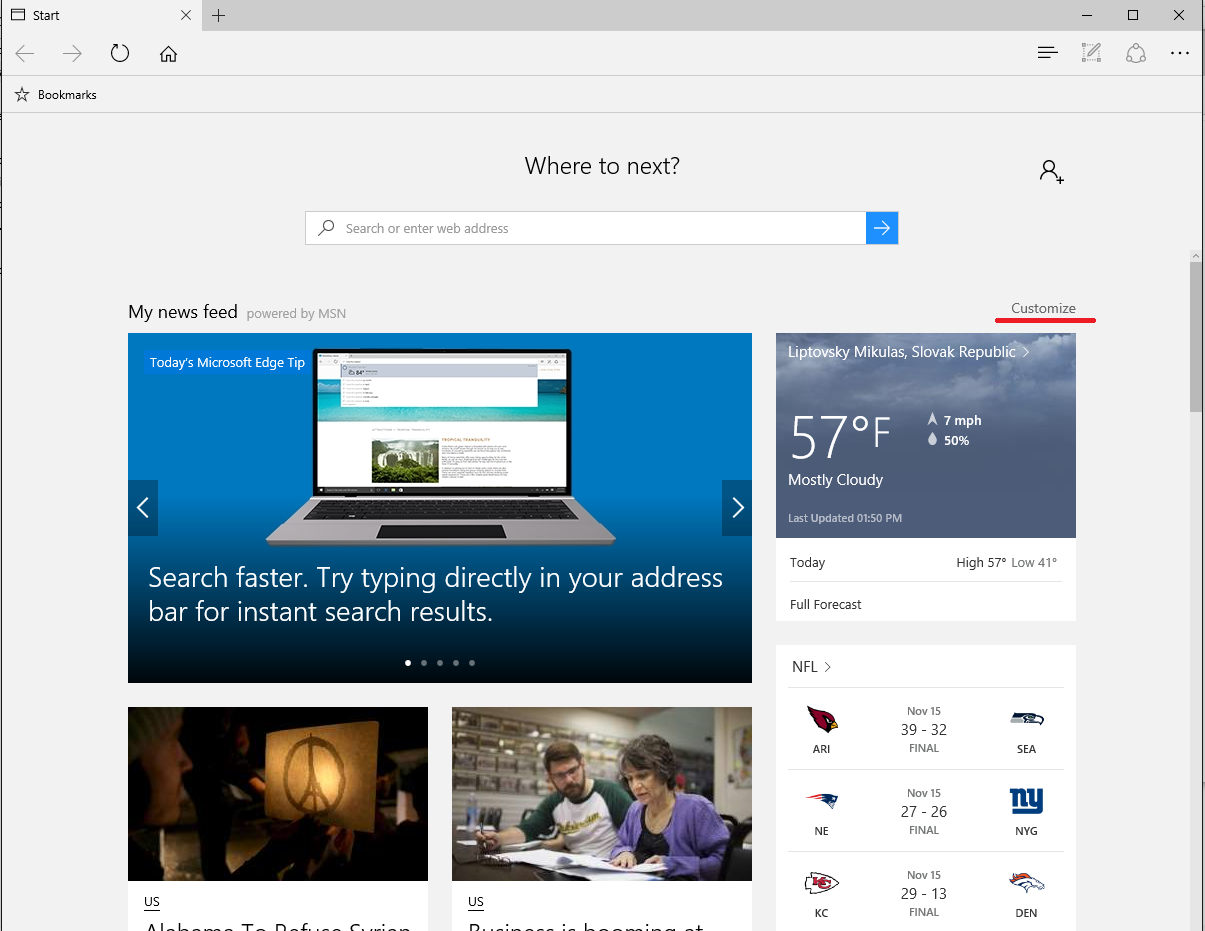1205x931 pixels.
Task: Open the Share icon in the toolbar
Action: tap(1135, 53)
